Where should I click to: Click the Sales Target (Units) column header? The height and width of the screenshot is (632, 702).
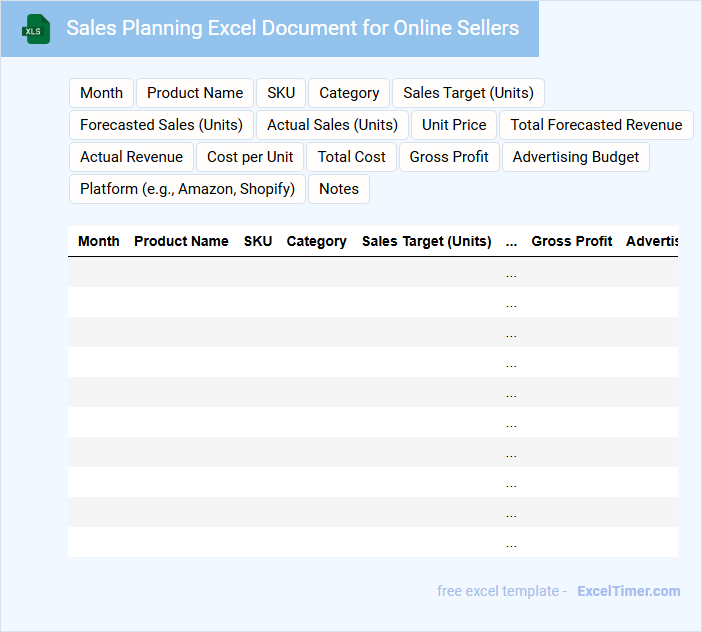426,241
